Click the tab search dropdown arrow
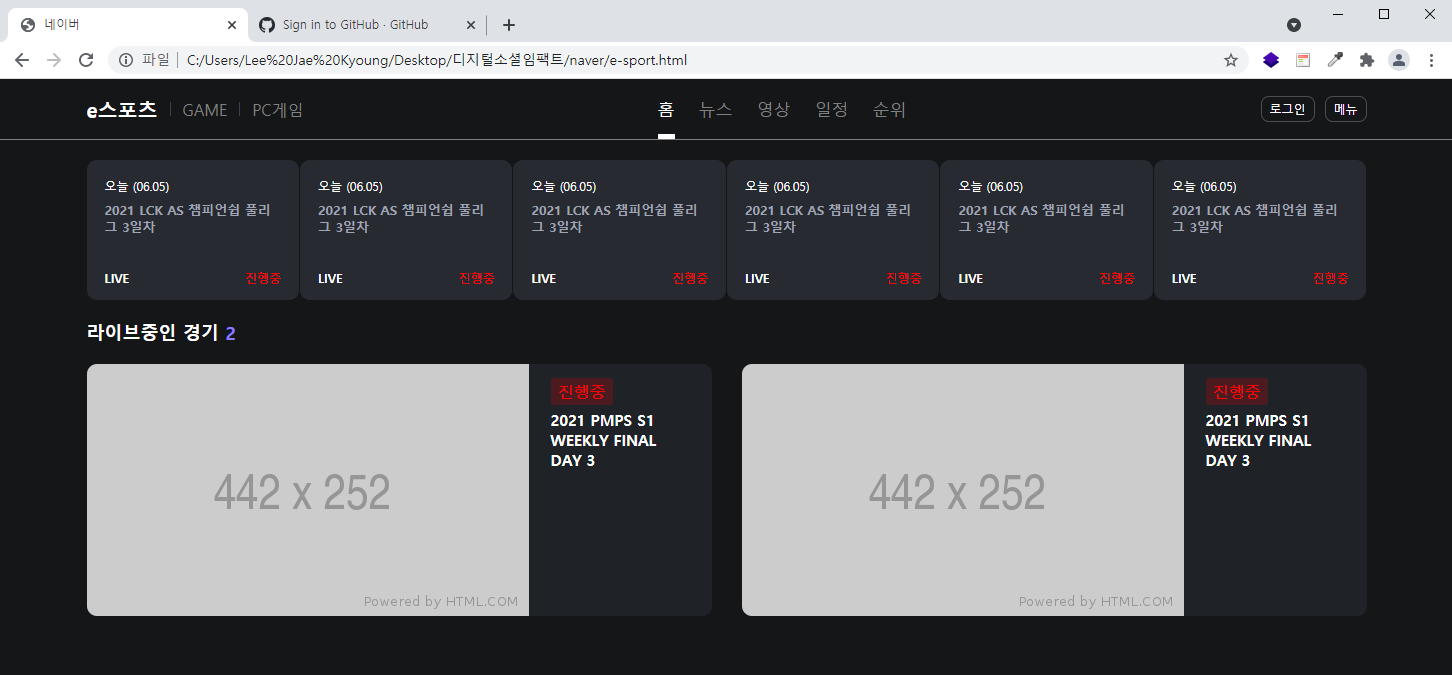The width and height of the screenshot is (1452, 675). pyautogui.click(x=1293, y=25)
